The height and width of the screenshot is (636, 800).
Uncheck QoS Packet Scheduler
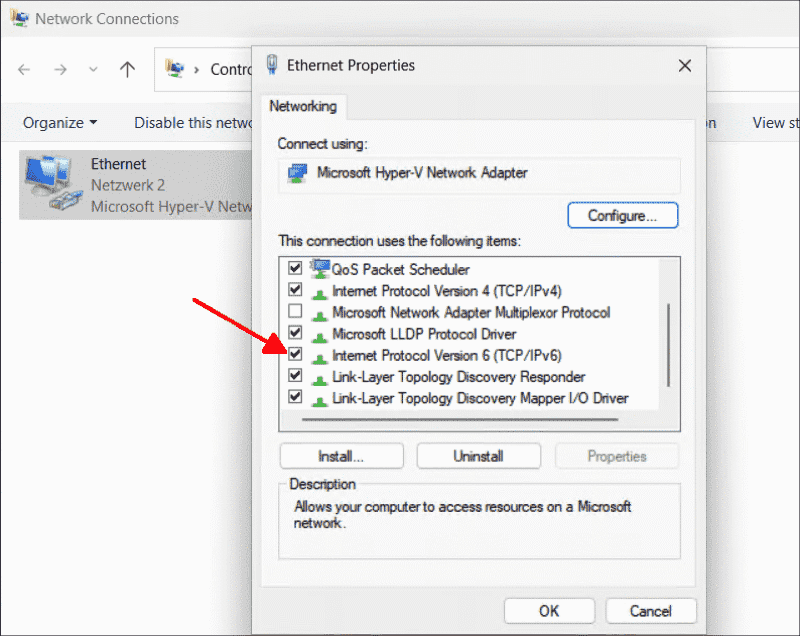[x=295, y=267]
